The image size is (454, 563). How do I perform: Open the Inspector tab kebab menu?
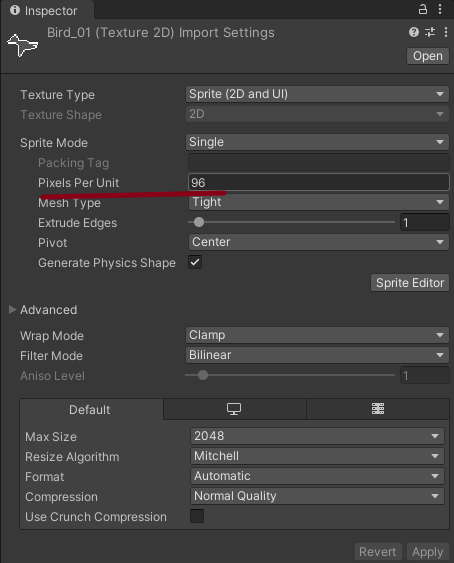[x=440, y=9]
